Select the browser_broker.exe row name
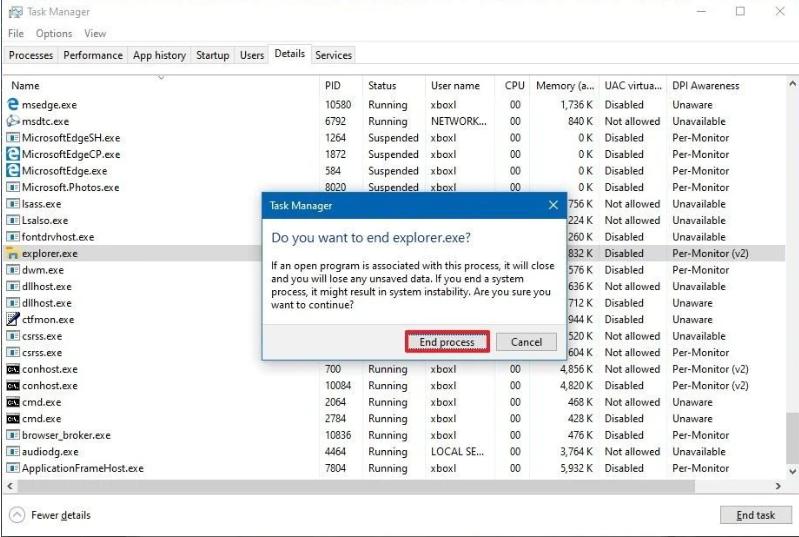The height and width of the screenshot is (537, 799). [66, 436]
